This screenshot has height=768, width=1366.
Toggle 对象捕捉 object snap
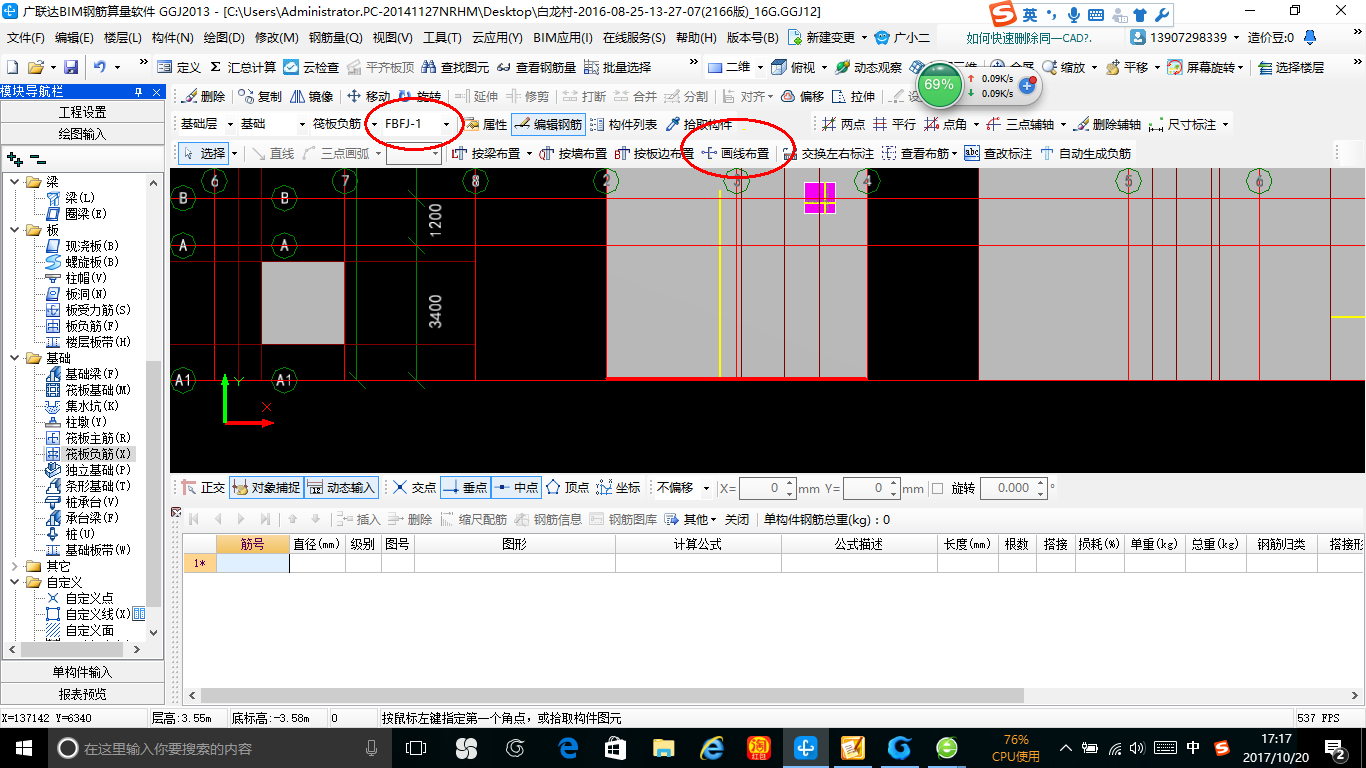[x=265, y=488]
